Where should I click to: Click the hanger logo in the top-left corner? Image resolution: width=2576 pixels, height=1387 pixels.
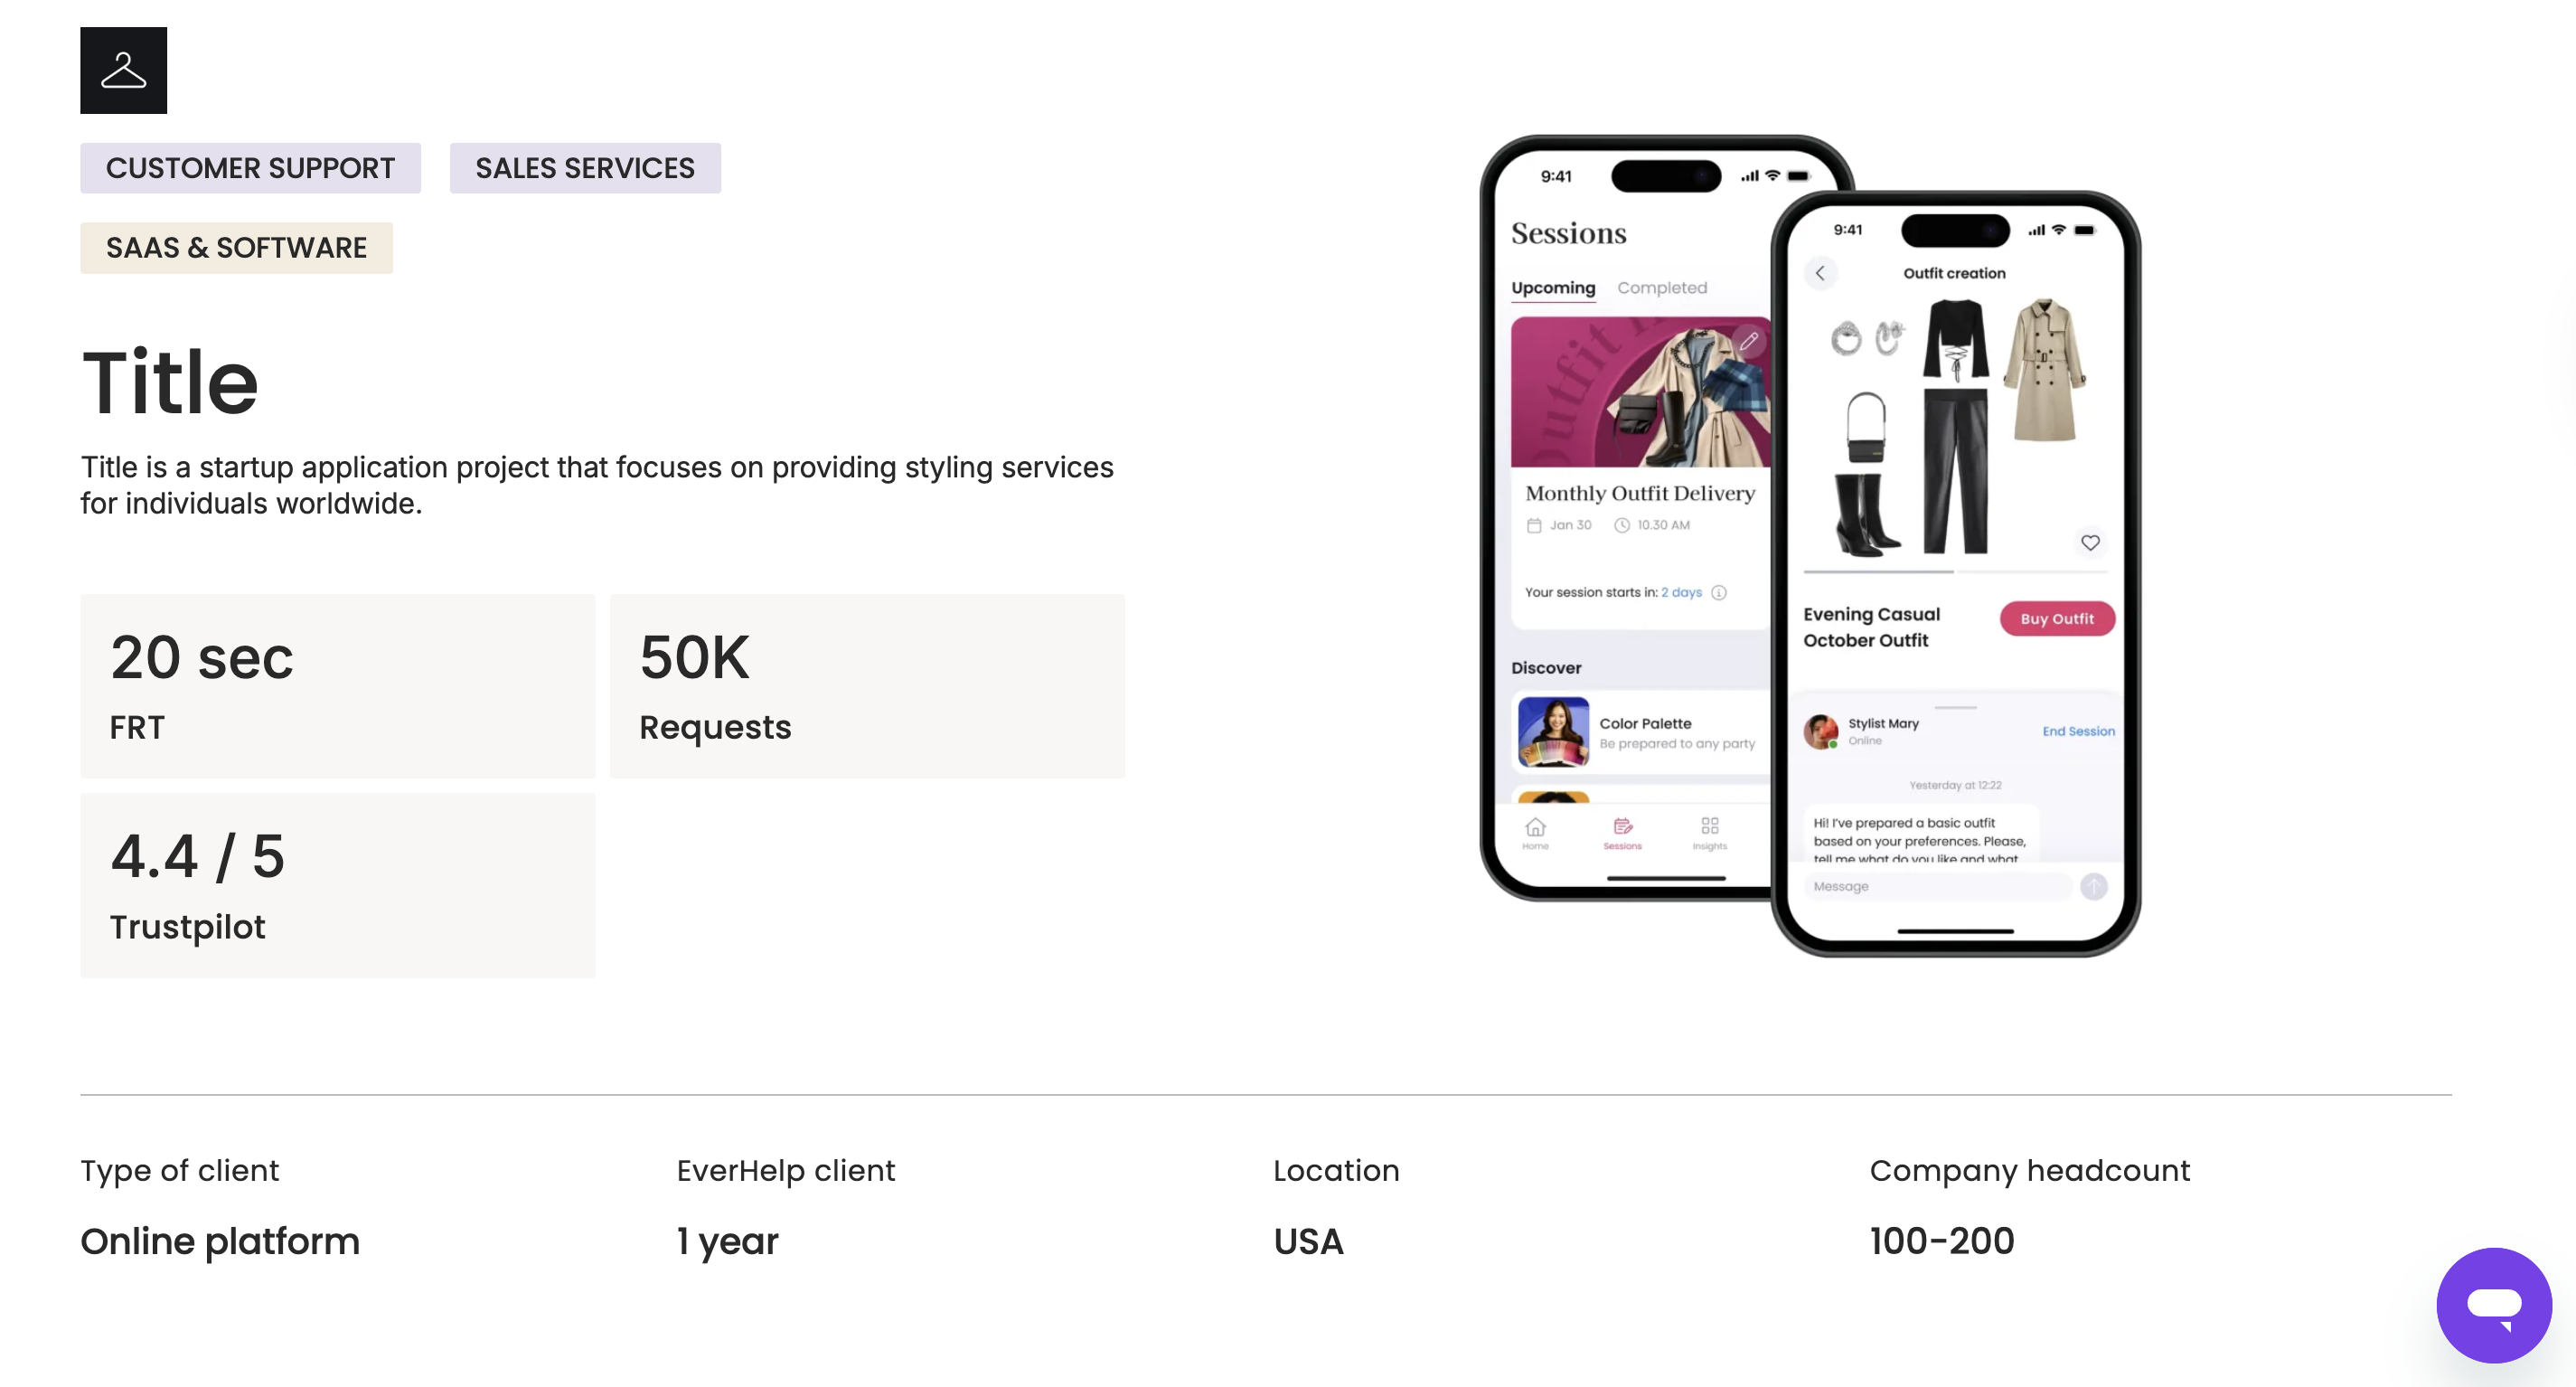click(123, 70)
